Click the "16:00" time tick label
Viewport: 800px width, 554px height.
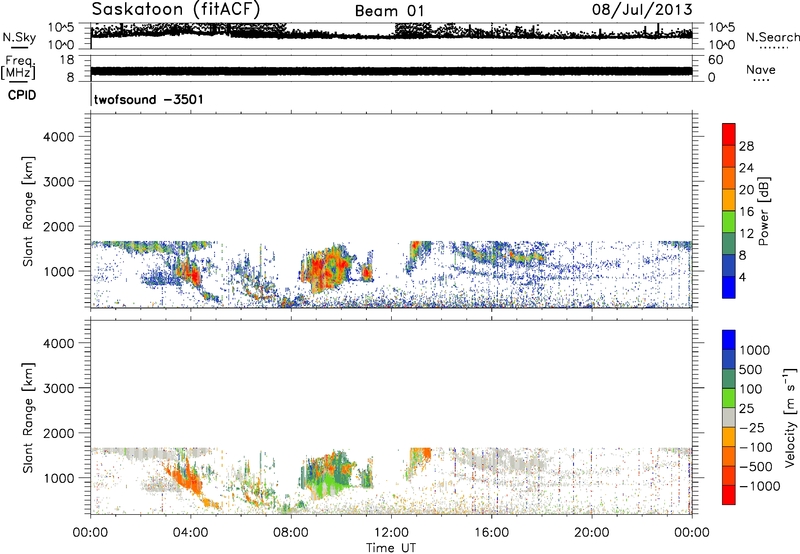tap(491, 533)
